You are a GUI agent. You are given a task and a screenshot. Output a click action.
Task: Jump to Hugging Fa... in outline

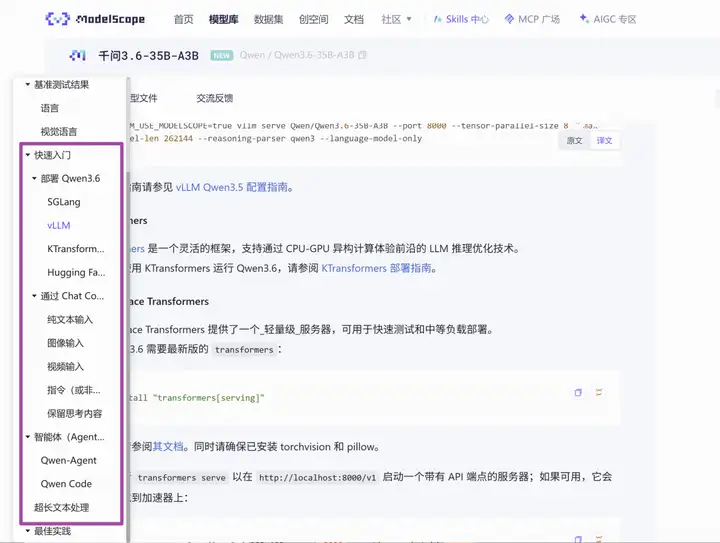(76, 273)
